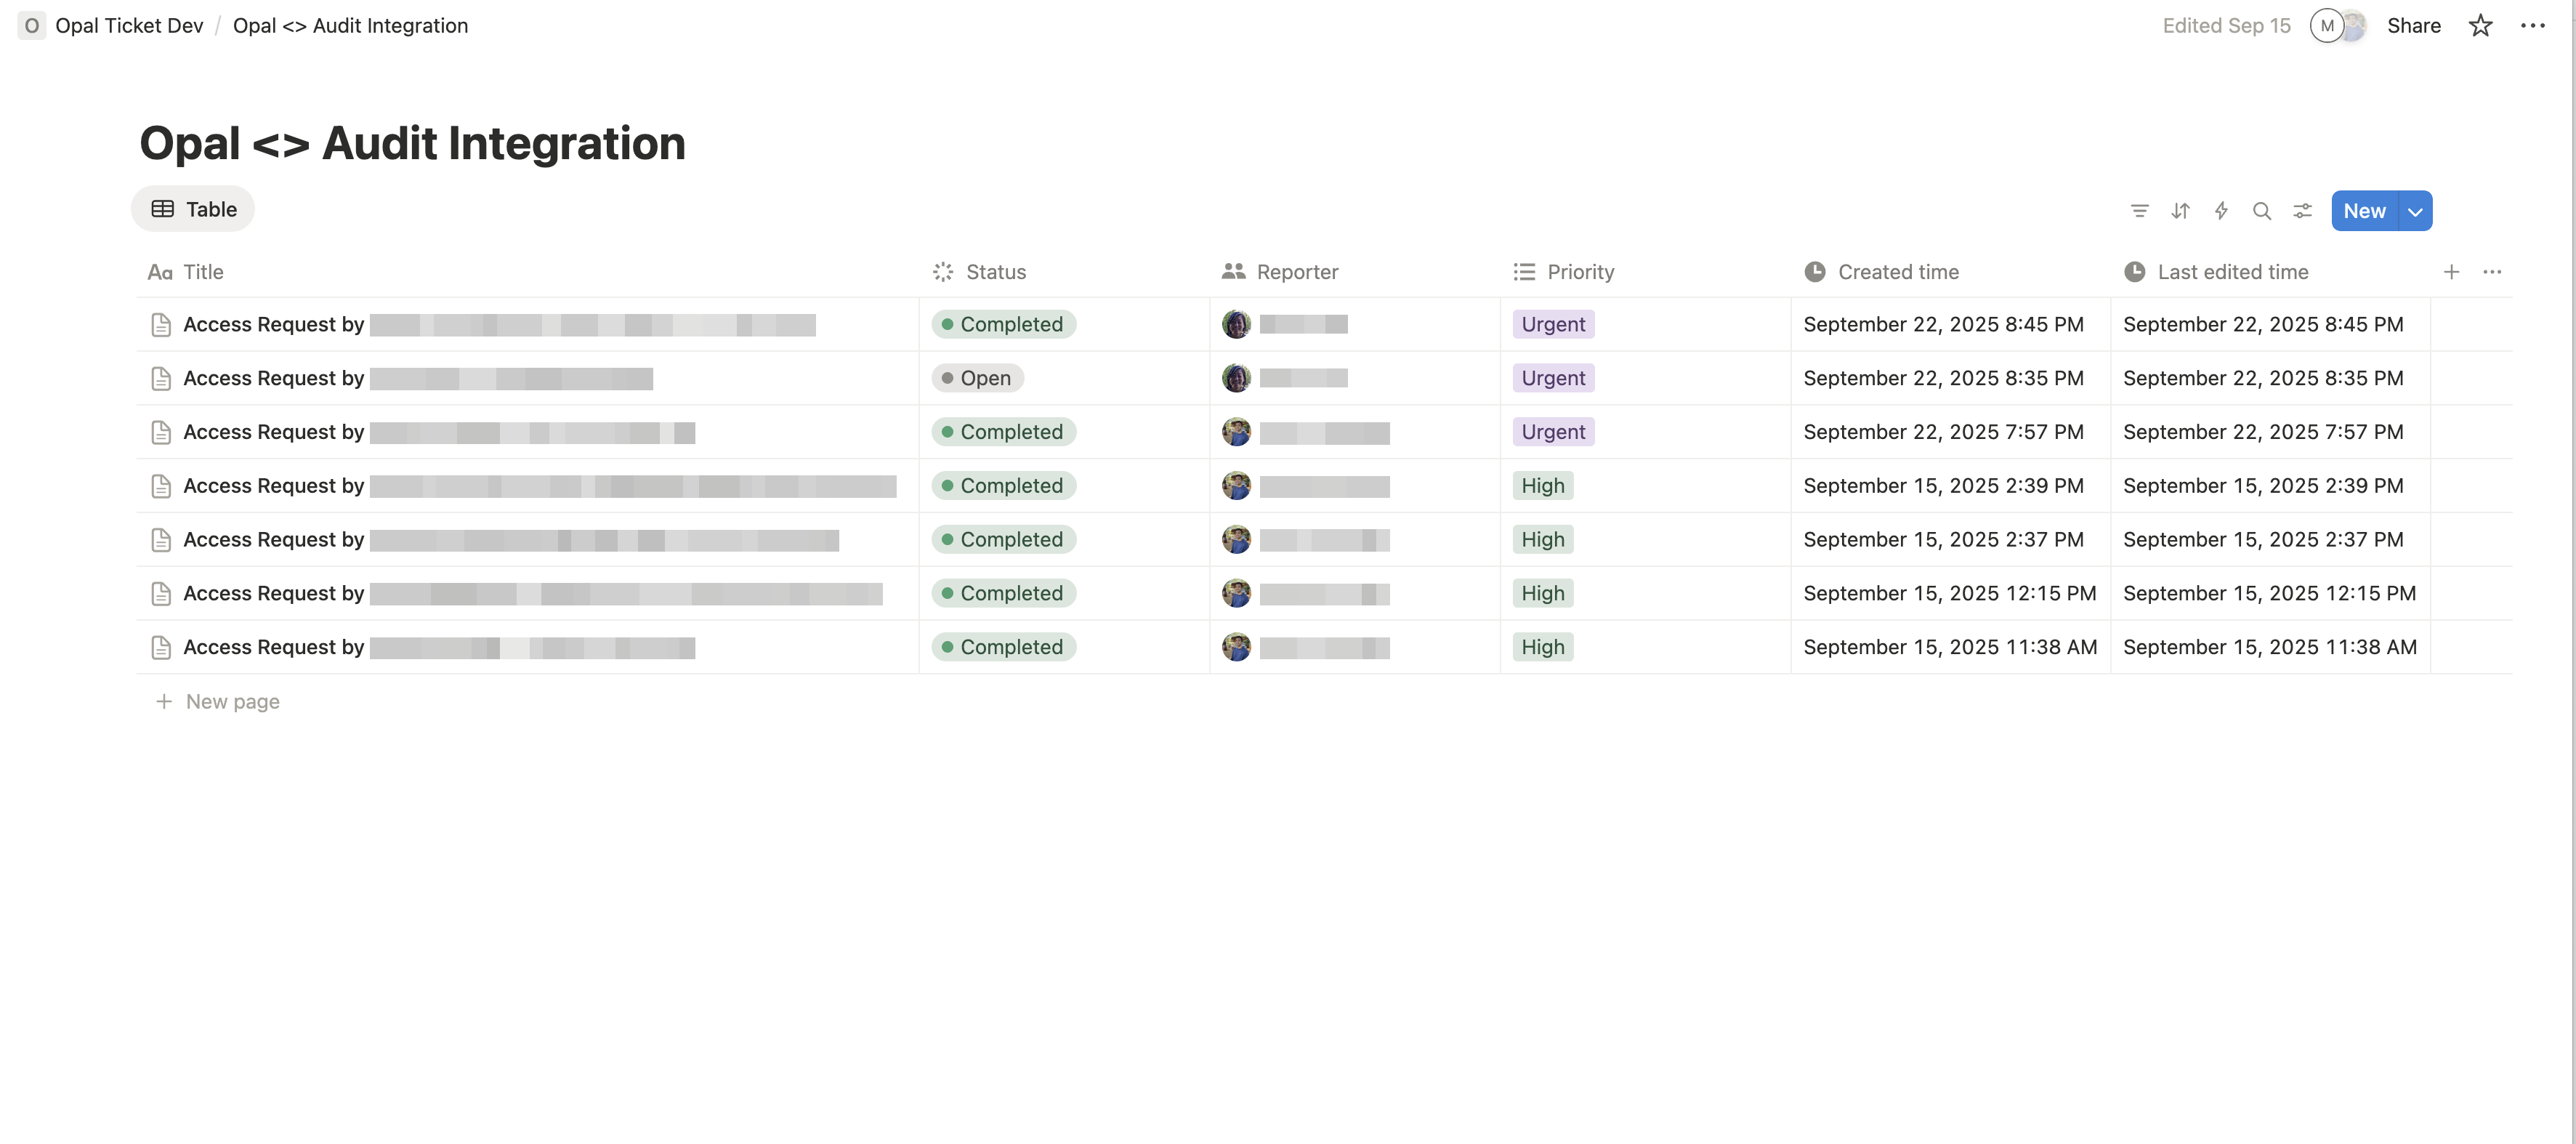Viewport: 2576px width, 1144px height.
Task: Open table column options ellipsis in header
Action: (2492, 272)
